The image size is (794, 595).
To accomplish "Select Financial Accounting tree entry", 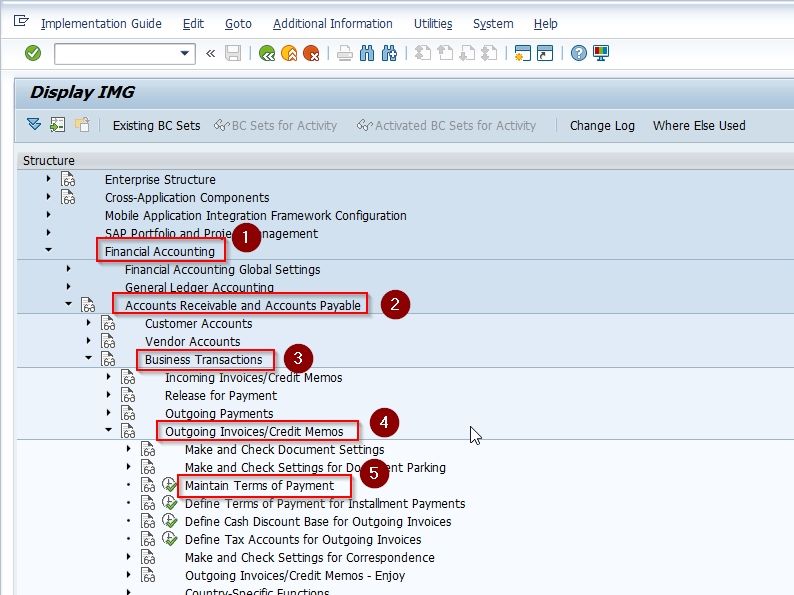I will (x=160, y=252).
